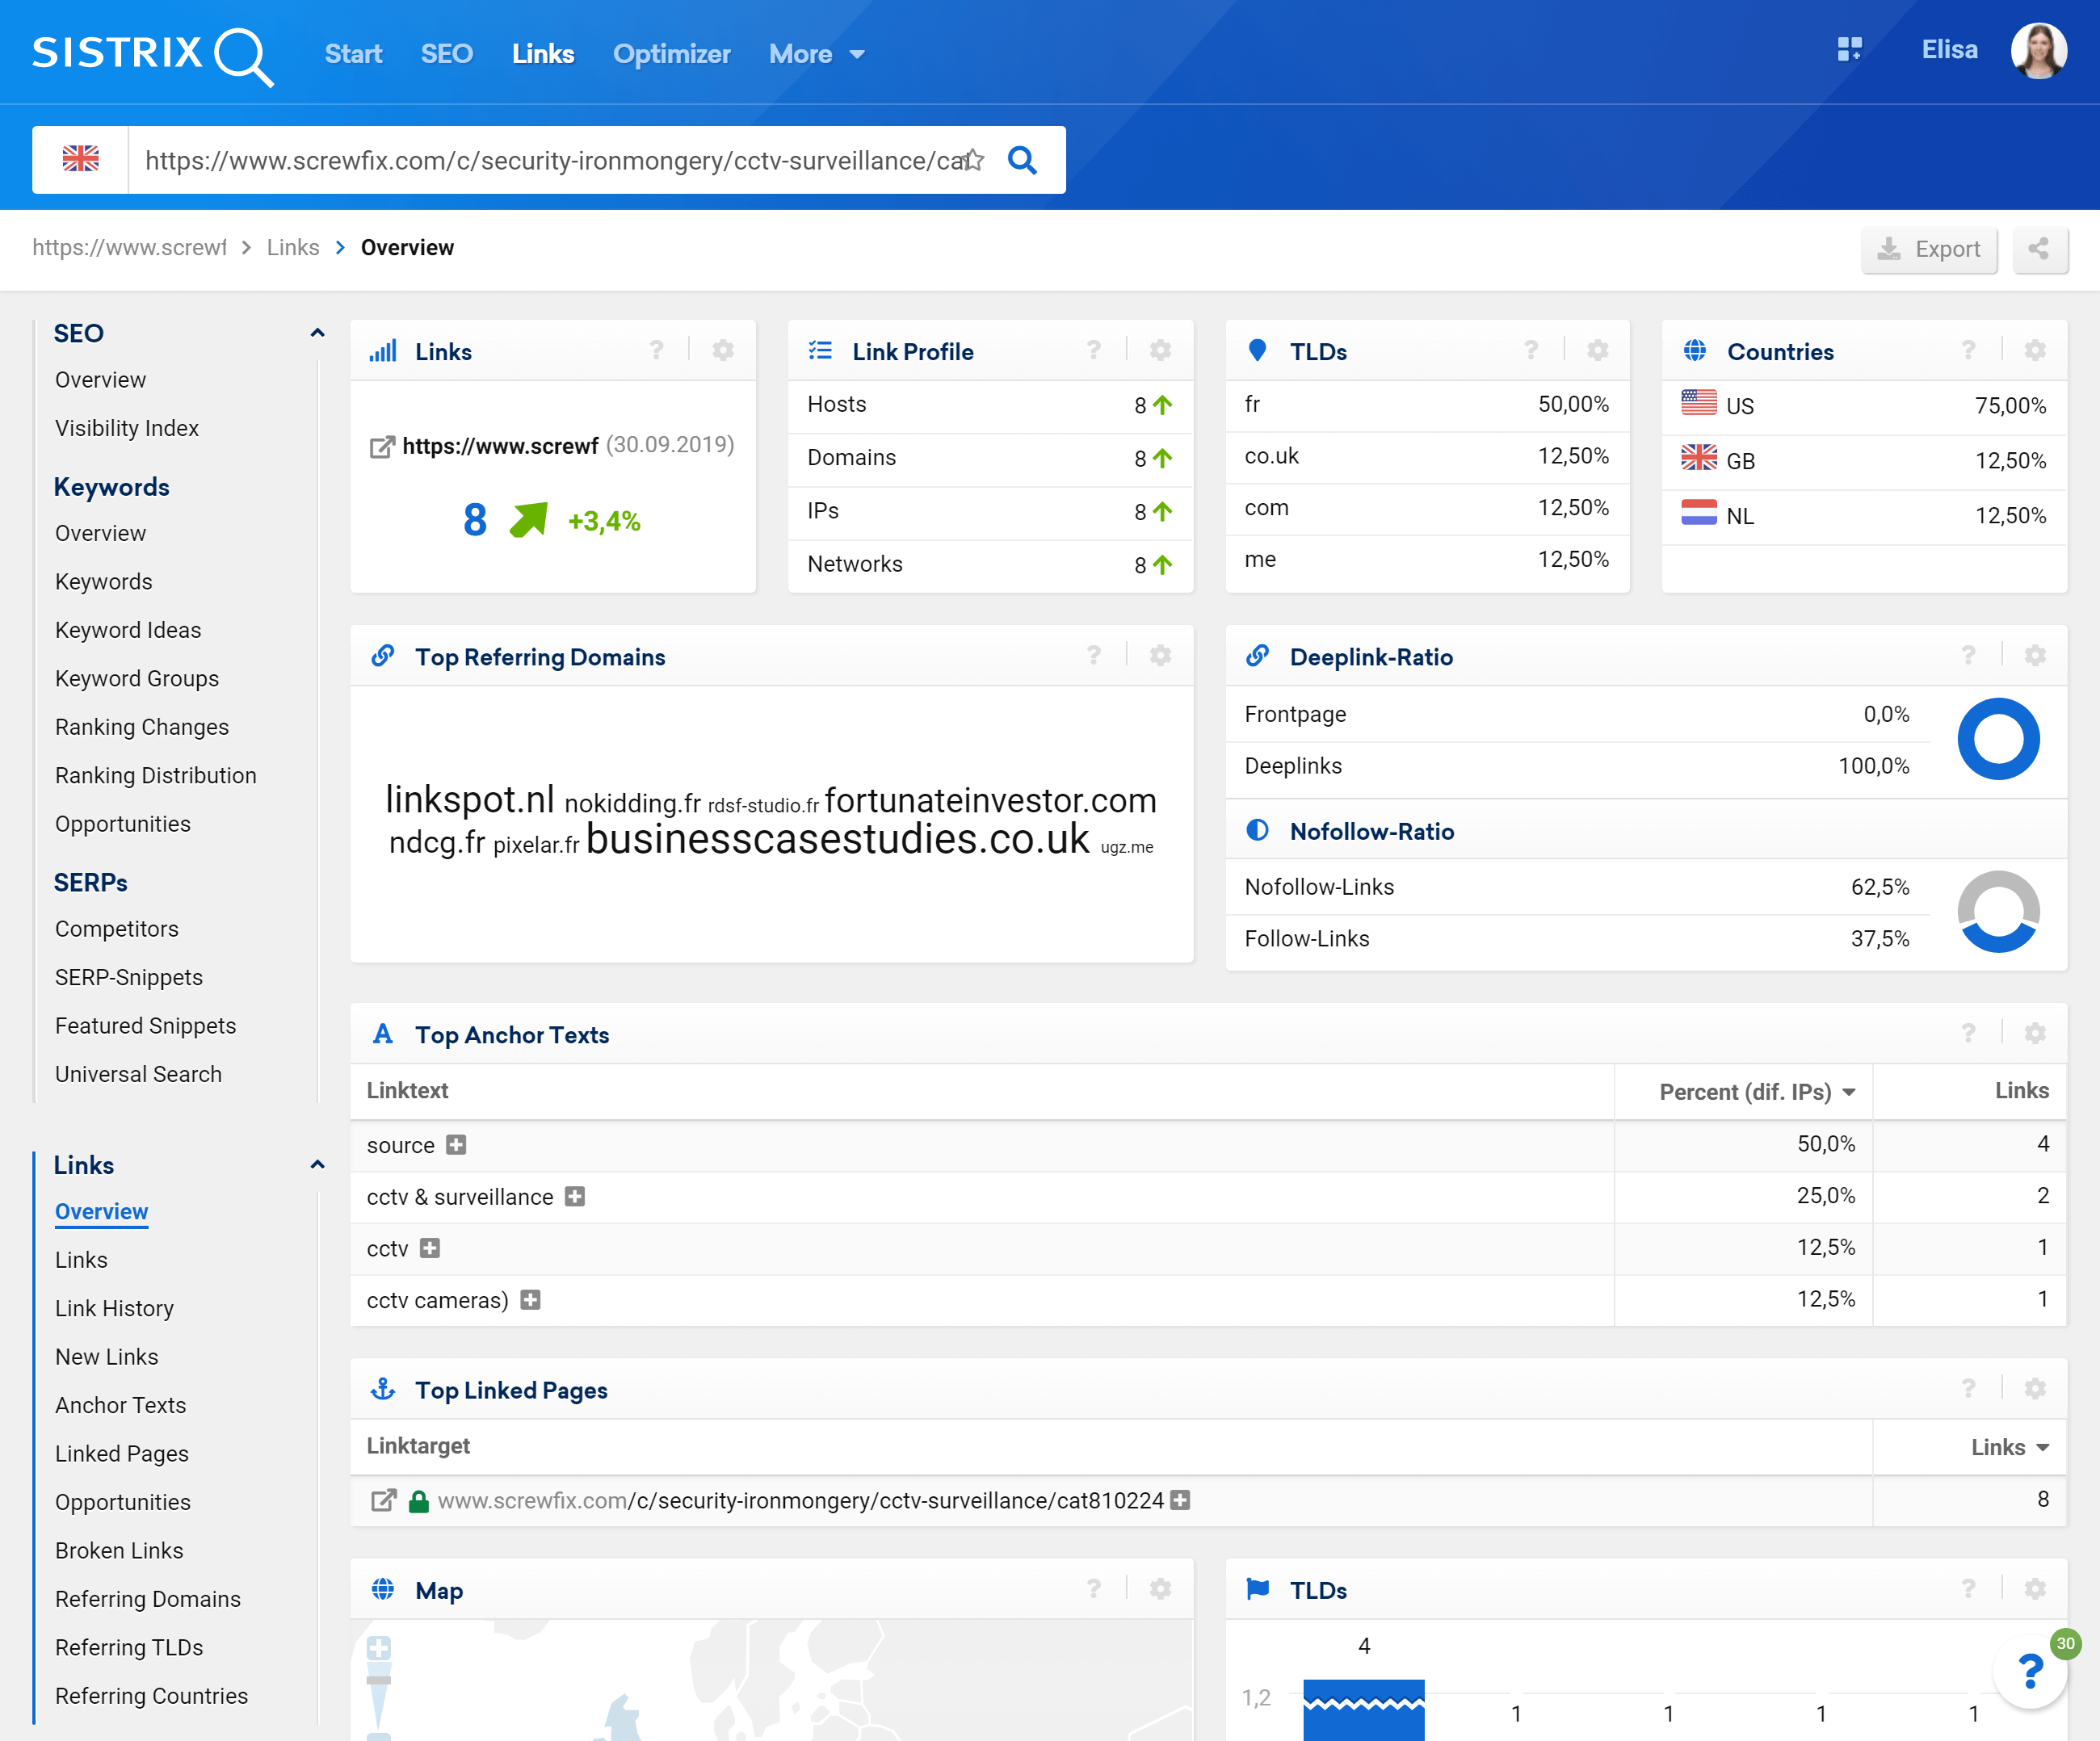Click fortunateinvestor.com in domain cloud
This screenshot has height=1741, width=2100.
pyautogui.click(x=990, y=800)
